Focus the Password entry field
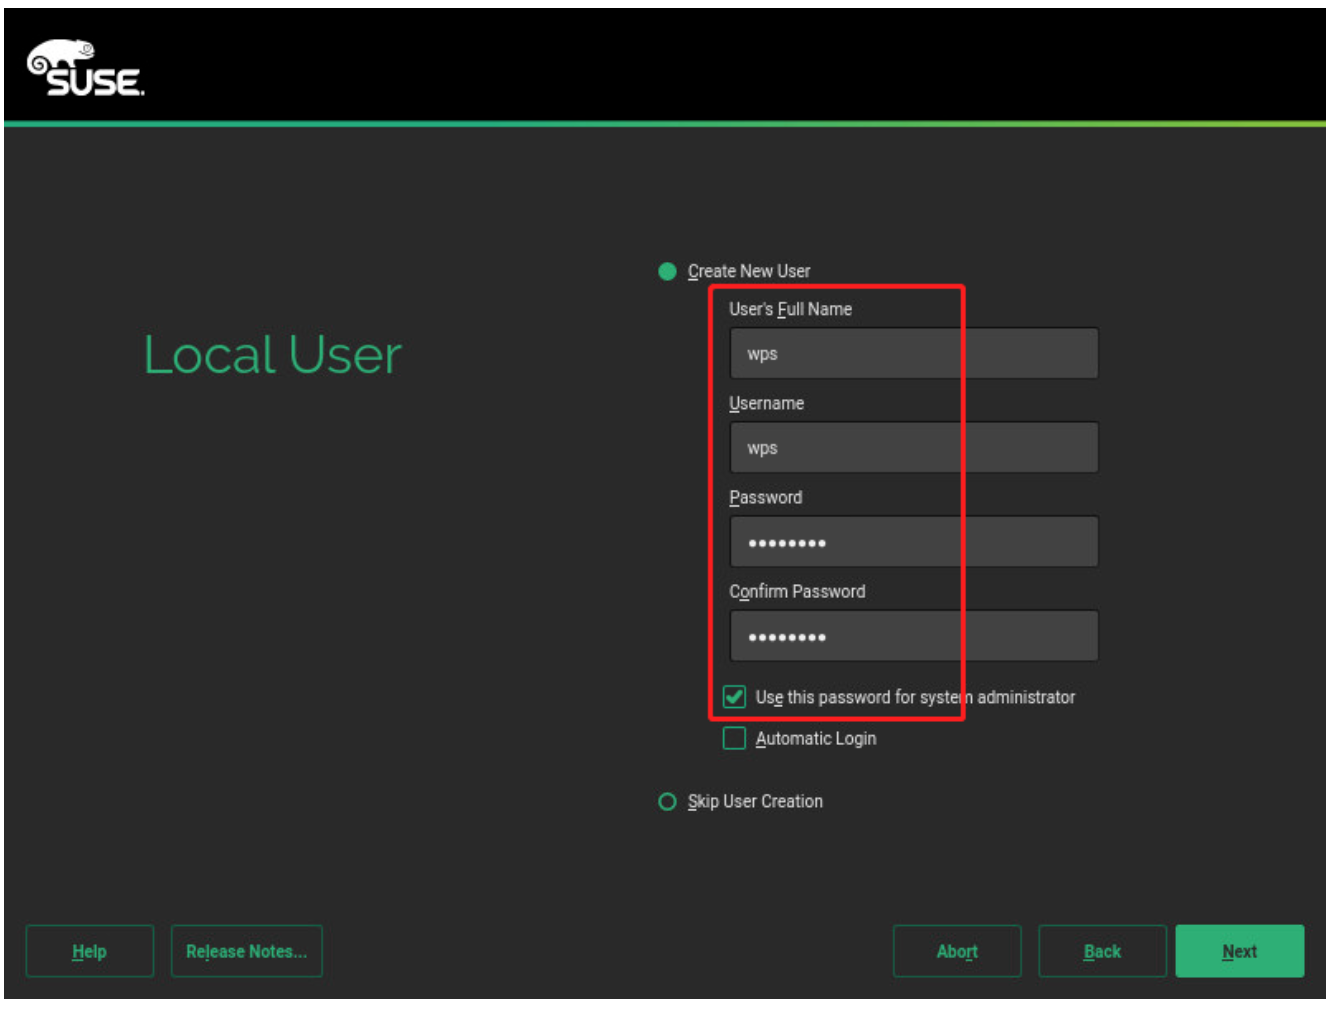 pyautogui.click(x=913, y=542)
